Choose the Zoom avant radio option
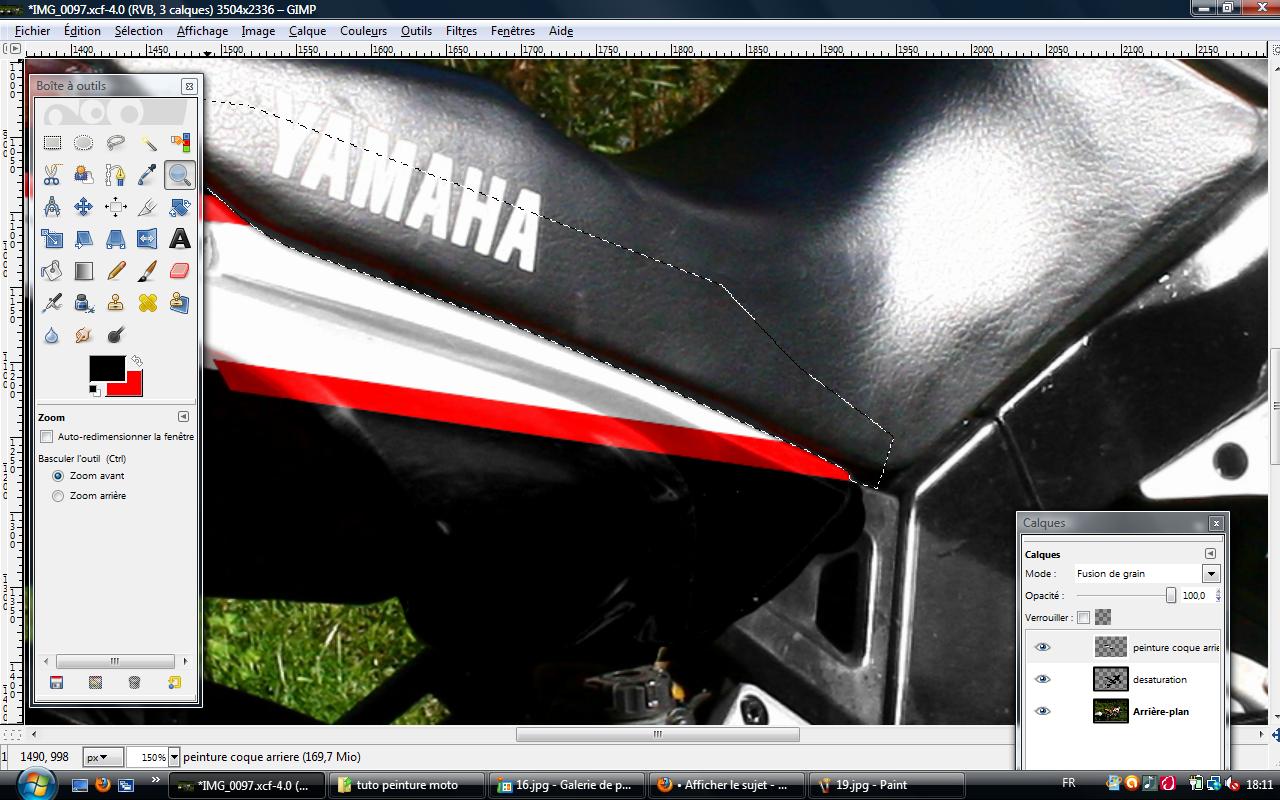The height and width of the screenshot is (800, 1280). pyautogui.click(x=58, y=476)
